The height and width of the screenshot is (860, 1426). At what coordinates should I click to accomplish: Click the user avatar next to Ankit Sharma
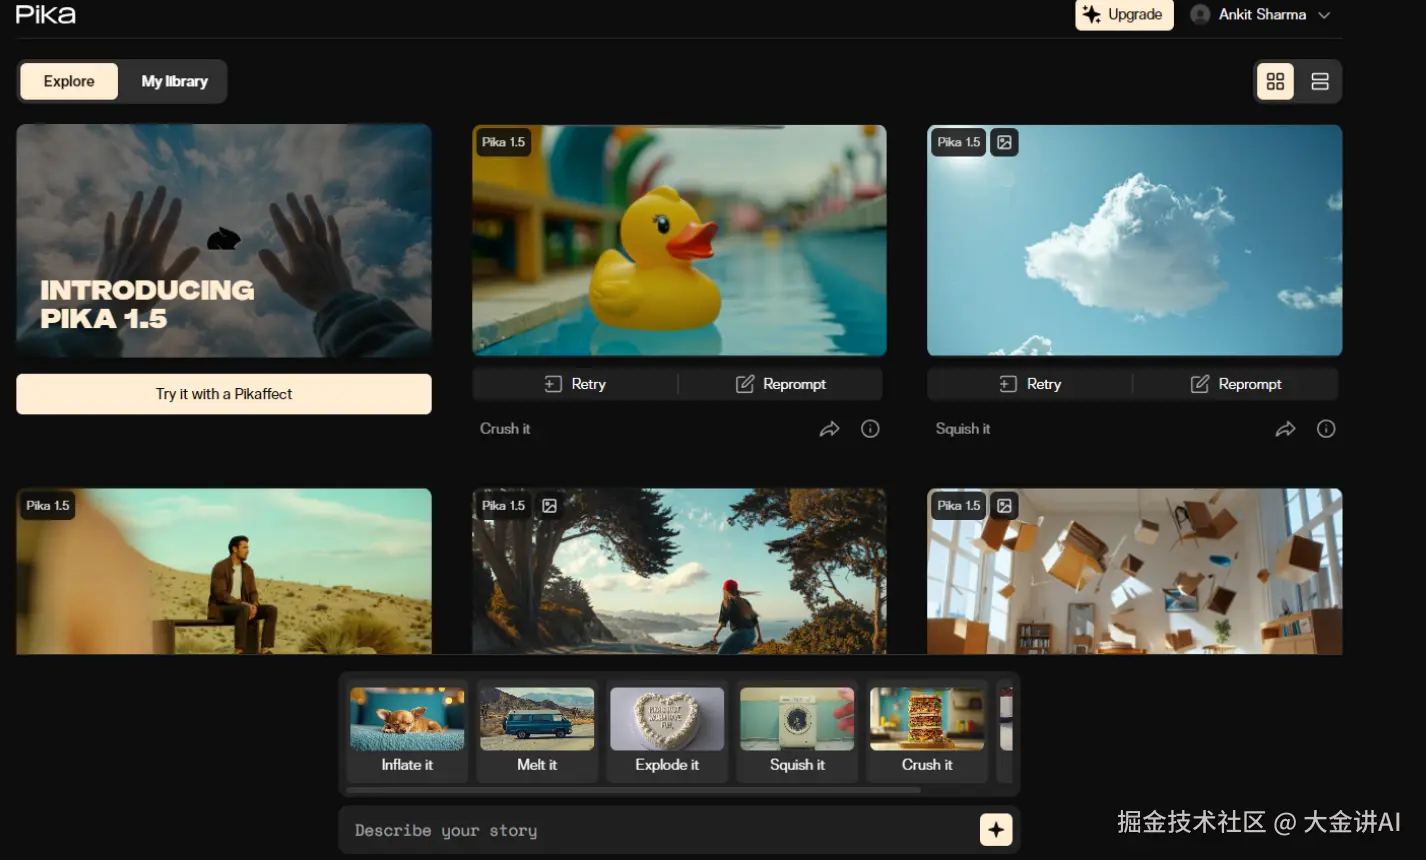point(1200,14)
